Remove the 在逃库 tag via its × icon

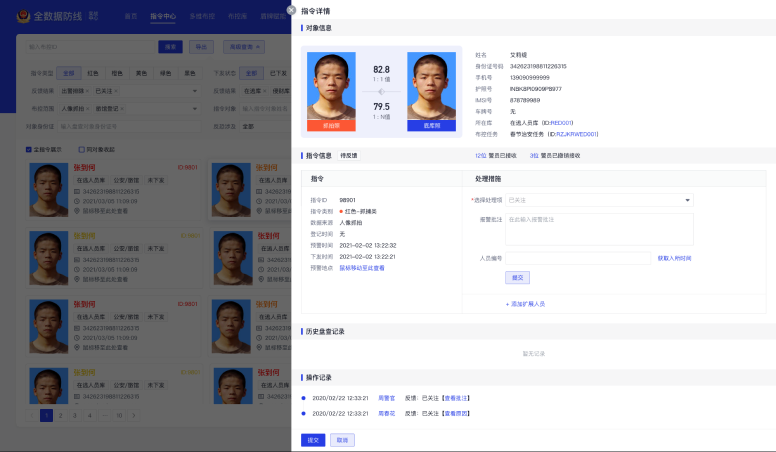point(265,91)
